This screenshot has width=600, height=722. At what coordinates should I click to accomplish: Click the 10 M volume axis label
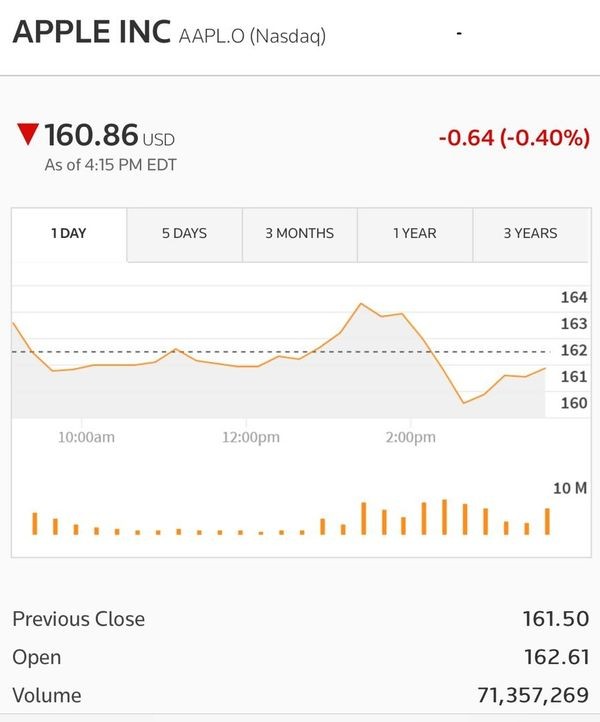click(x=569, y=488)
